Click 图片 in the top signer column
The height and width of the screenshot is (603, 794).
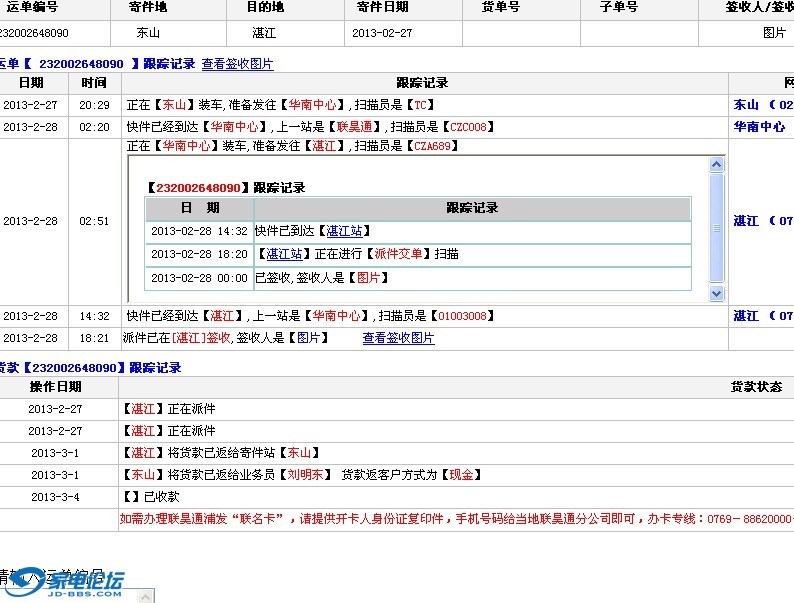click(774, 33)
